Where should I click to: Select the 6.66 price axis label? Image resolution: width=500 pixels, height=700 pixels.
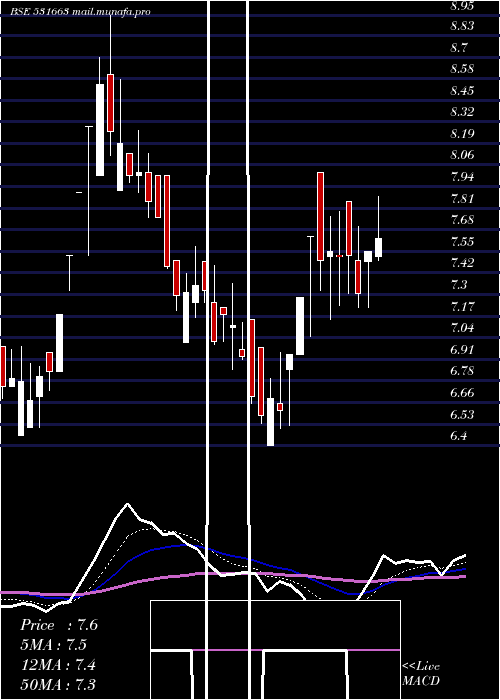[x=462, y=393]
